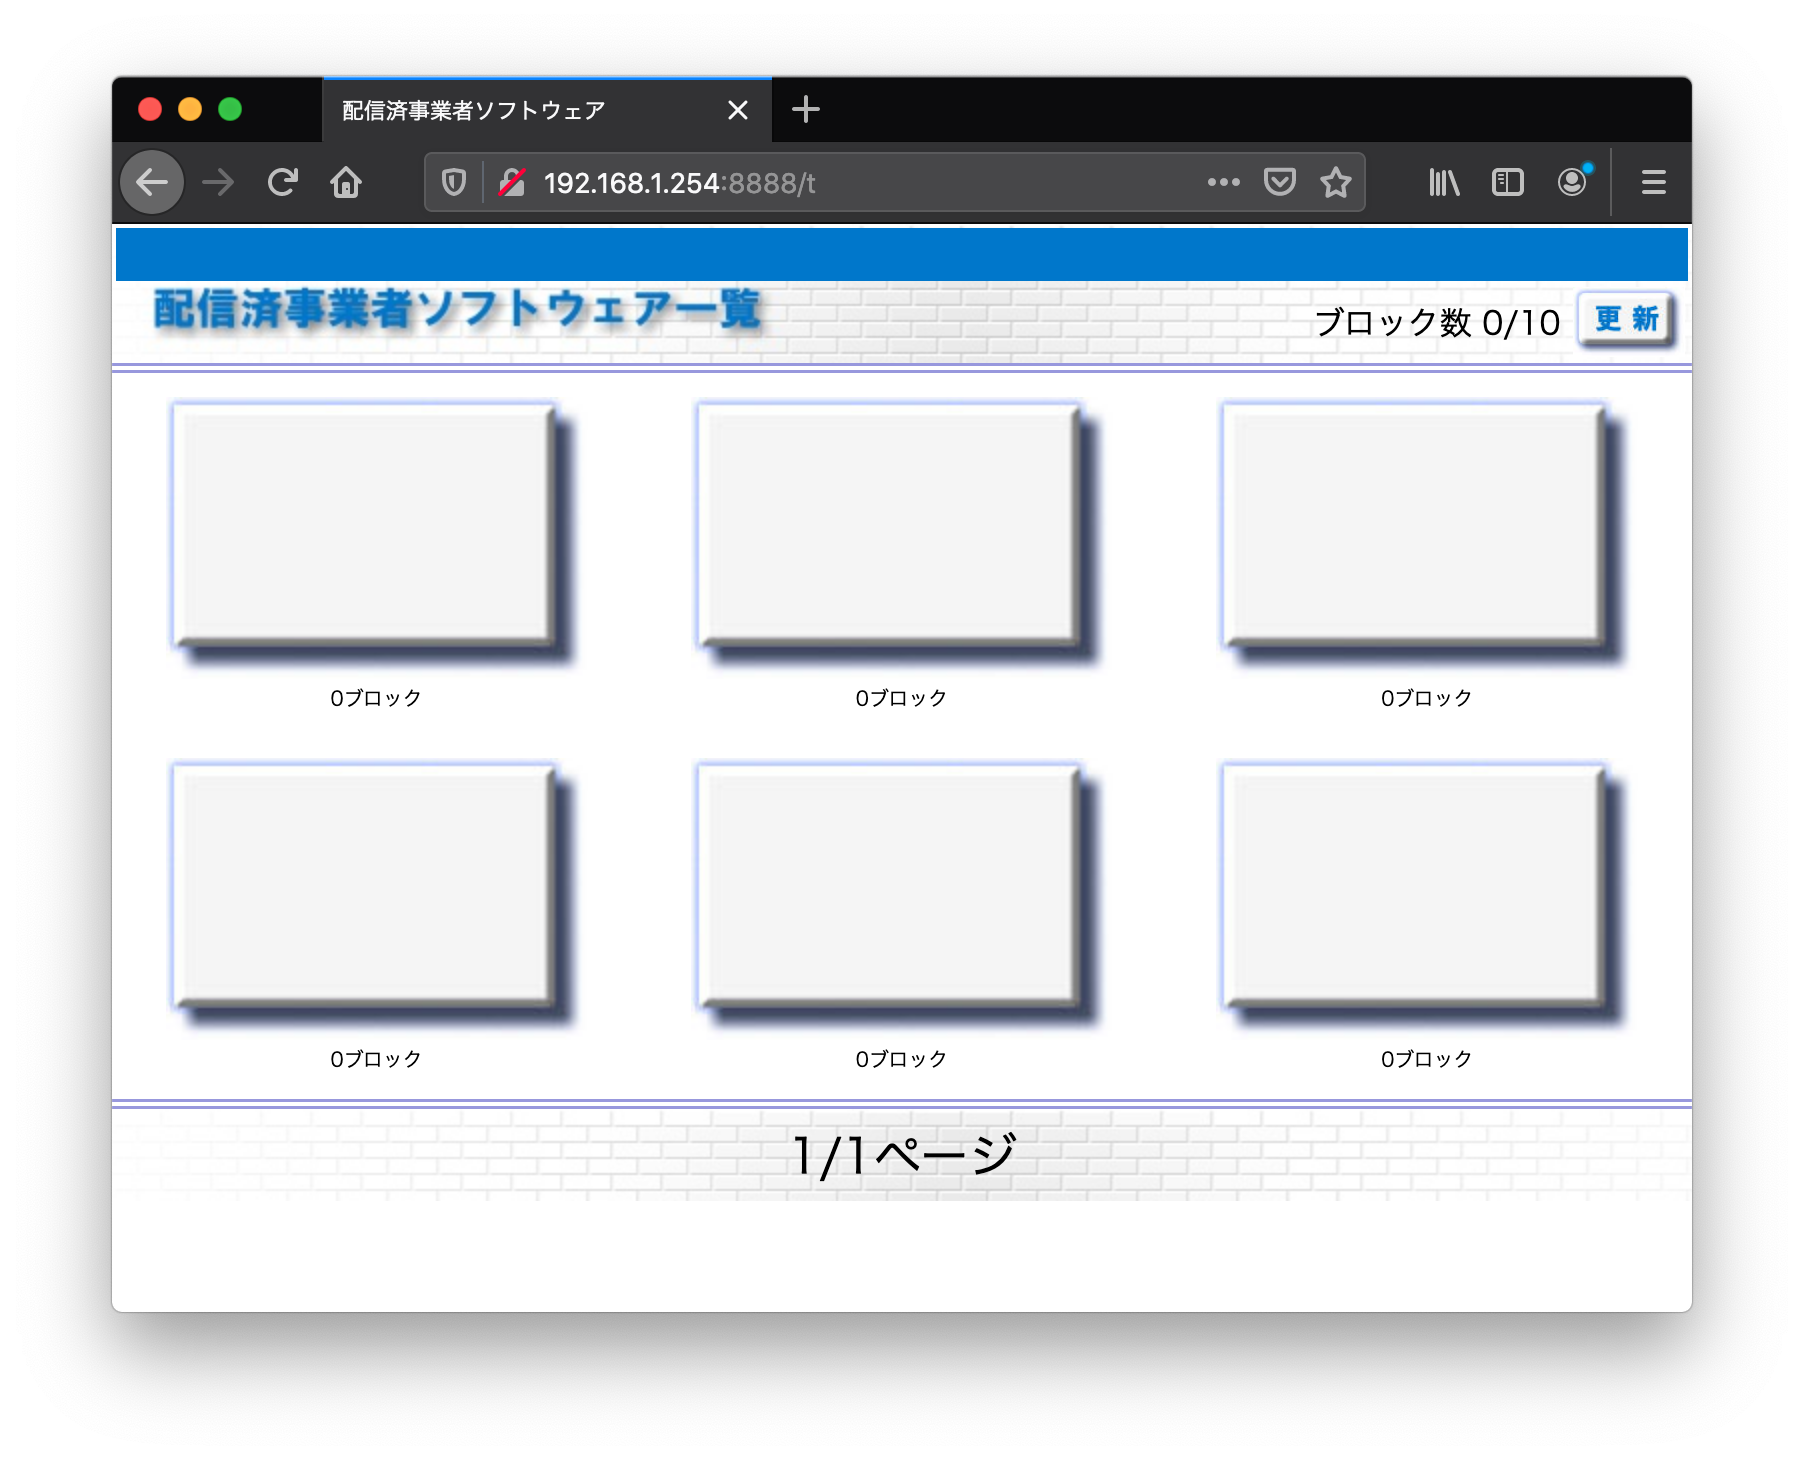Reload the current page
The image size is (1804, 1460).
point(283,182)
